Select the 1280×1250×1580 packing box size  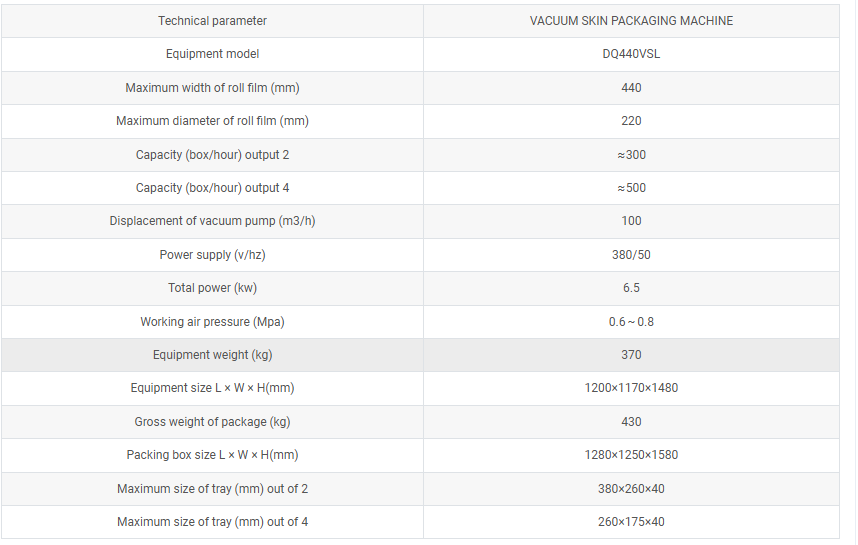[x=631, y=455]
